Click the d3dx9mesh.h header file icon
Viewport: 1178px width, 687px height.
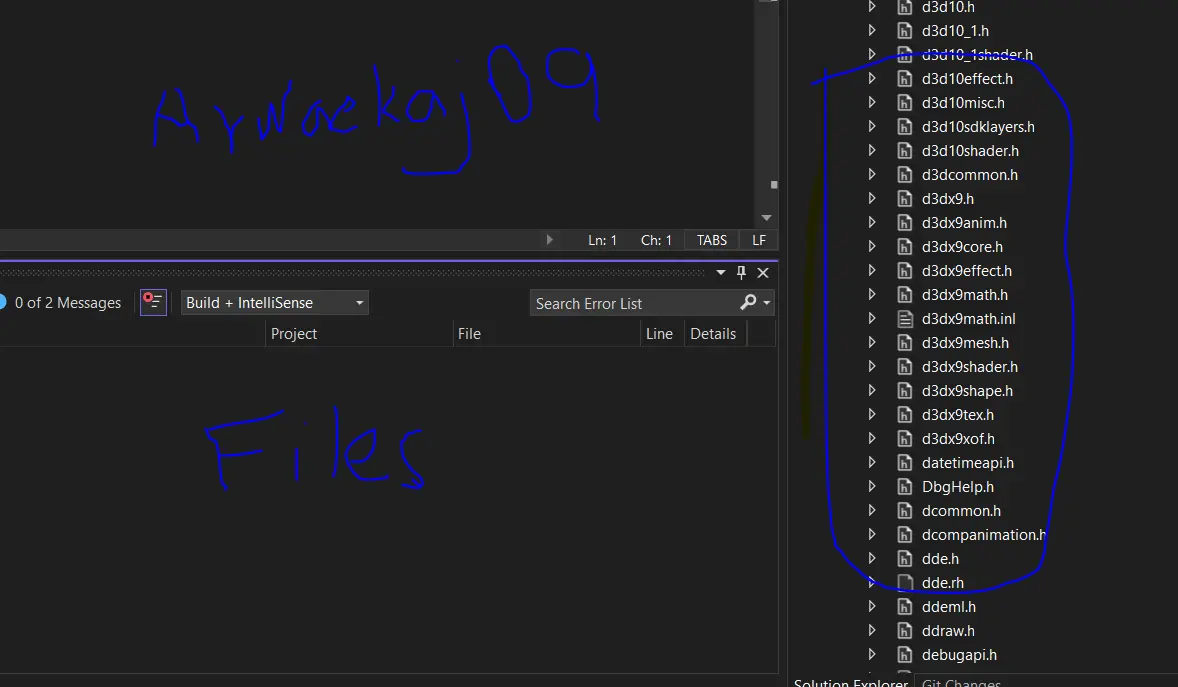(905, 343)
